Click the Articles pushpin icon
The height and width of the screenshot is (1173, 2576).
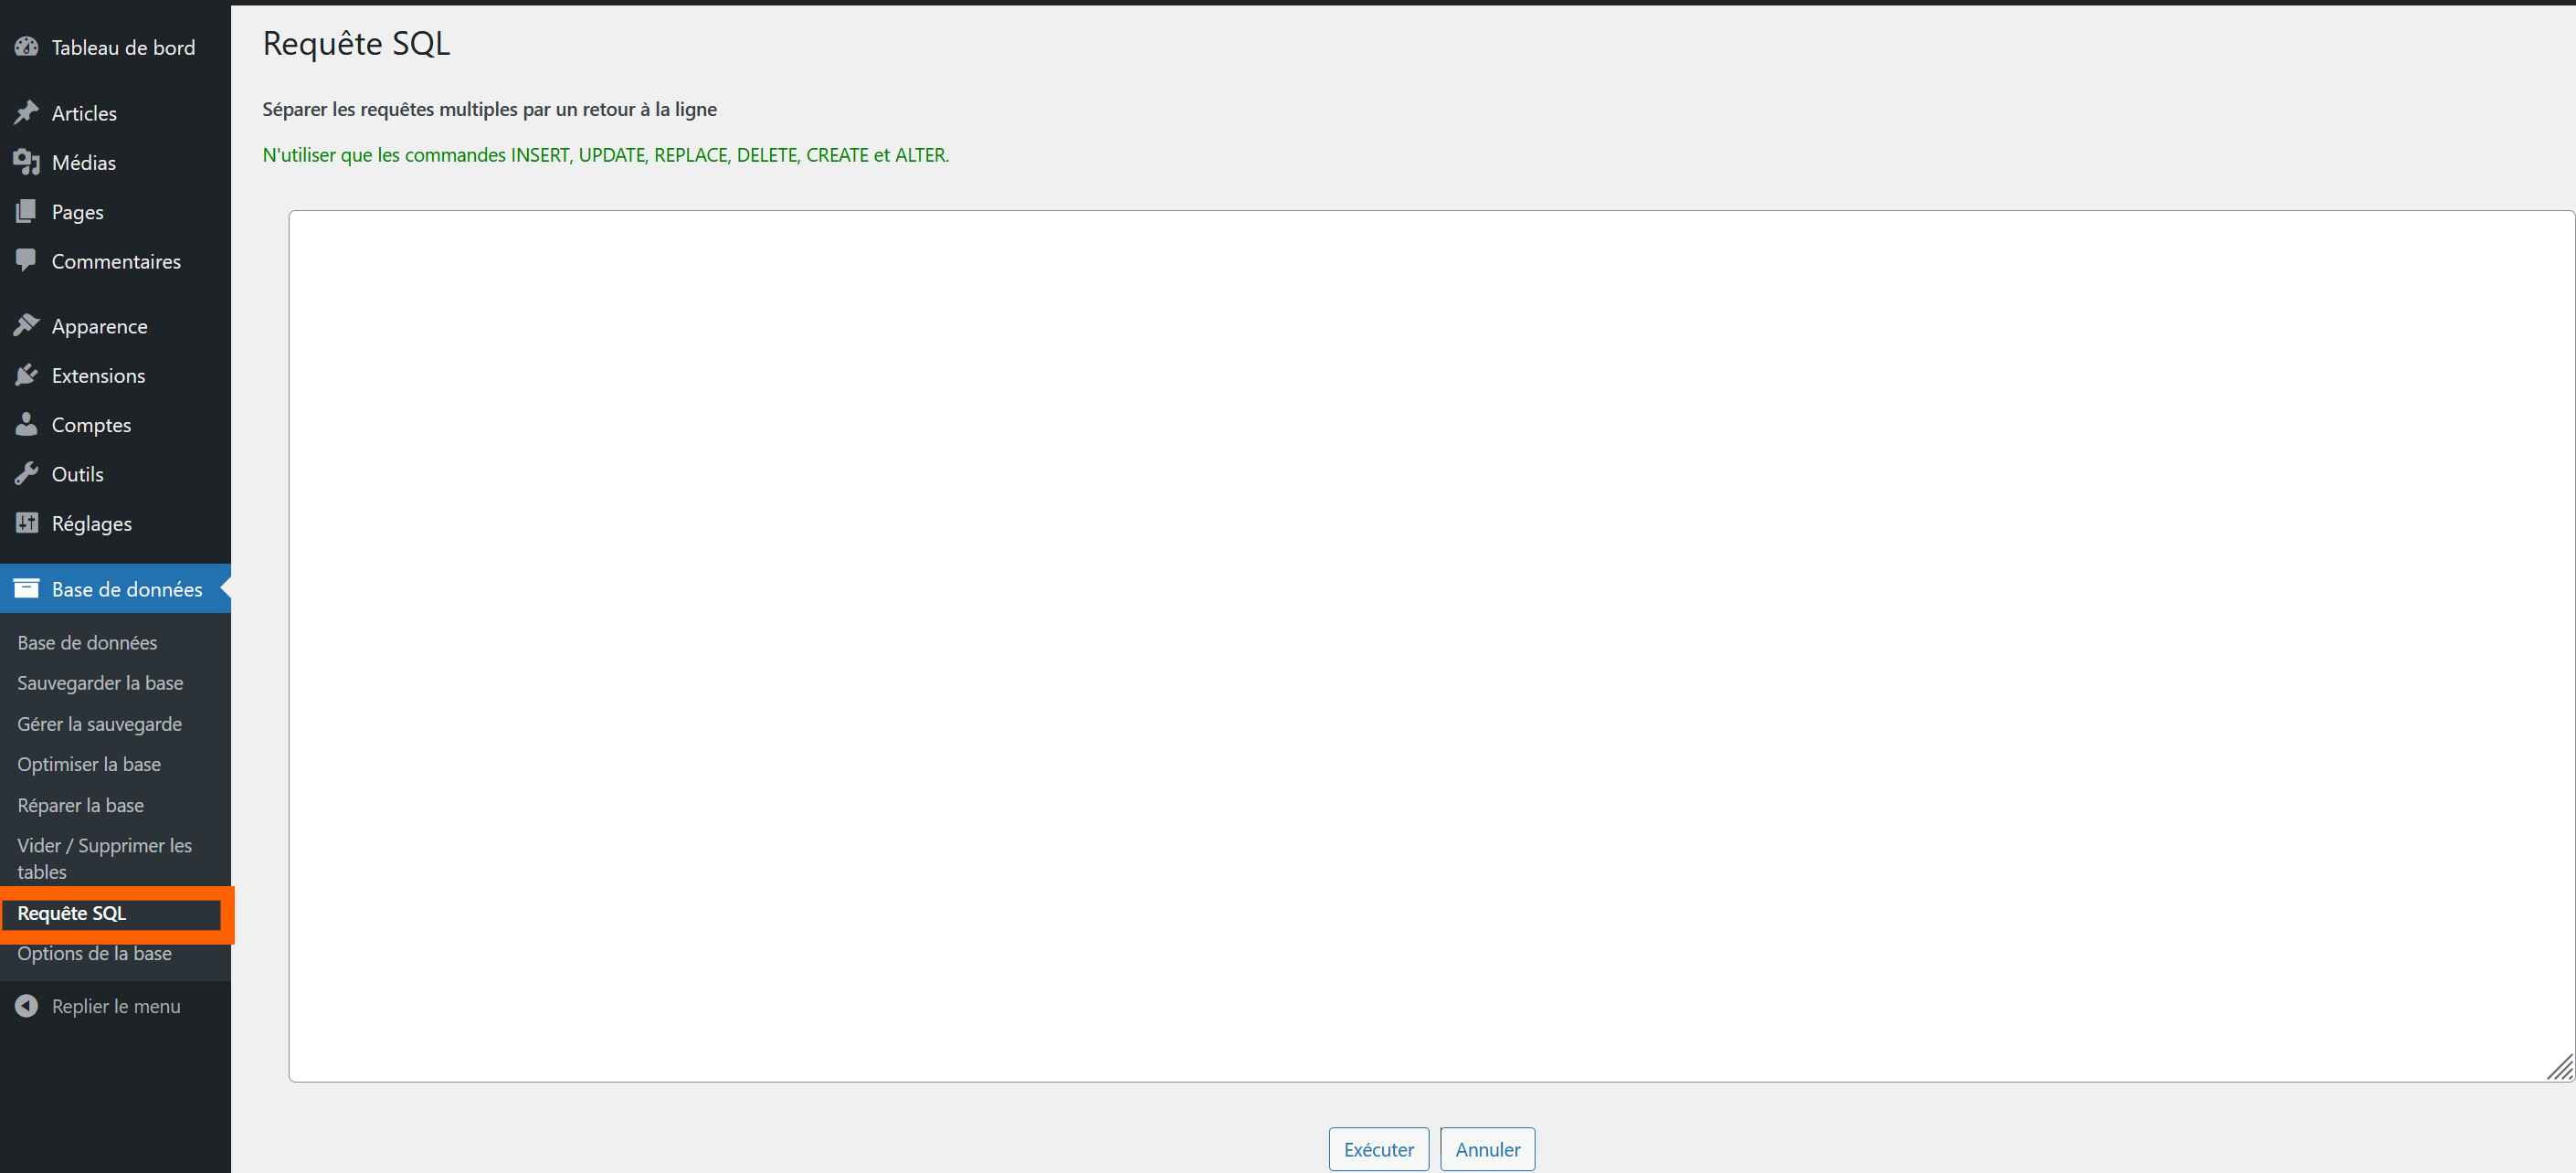coord(27,113)
